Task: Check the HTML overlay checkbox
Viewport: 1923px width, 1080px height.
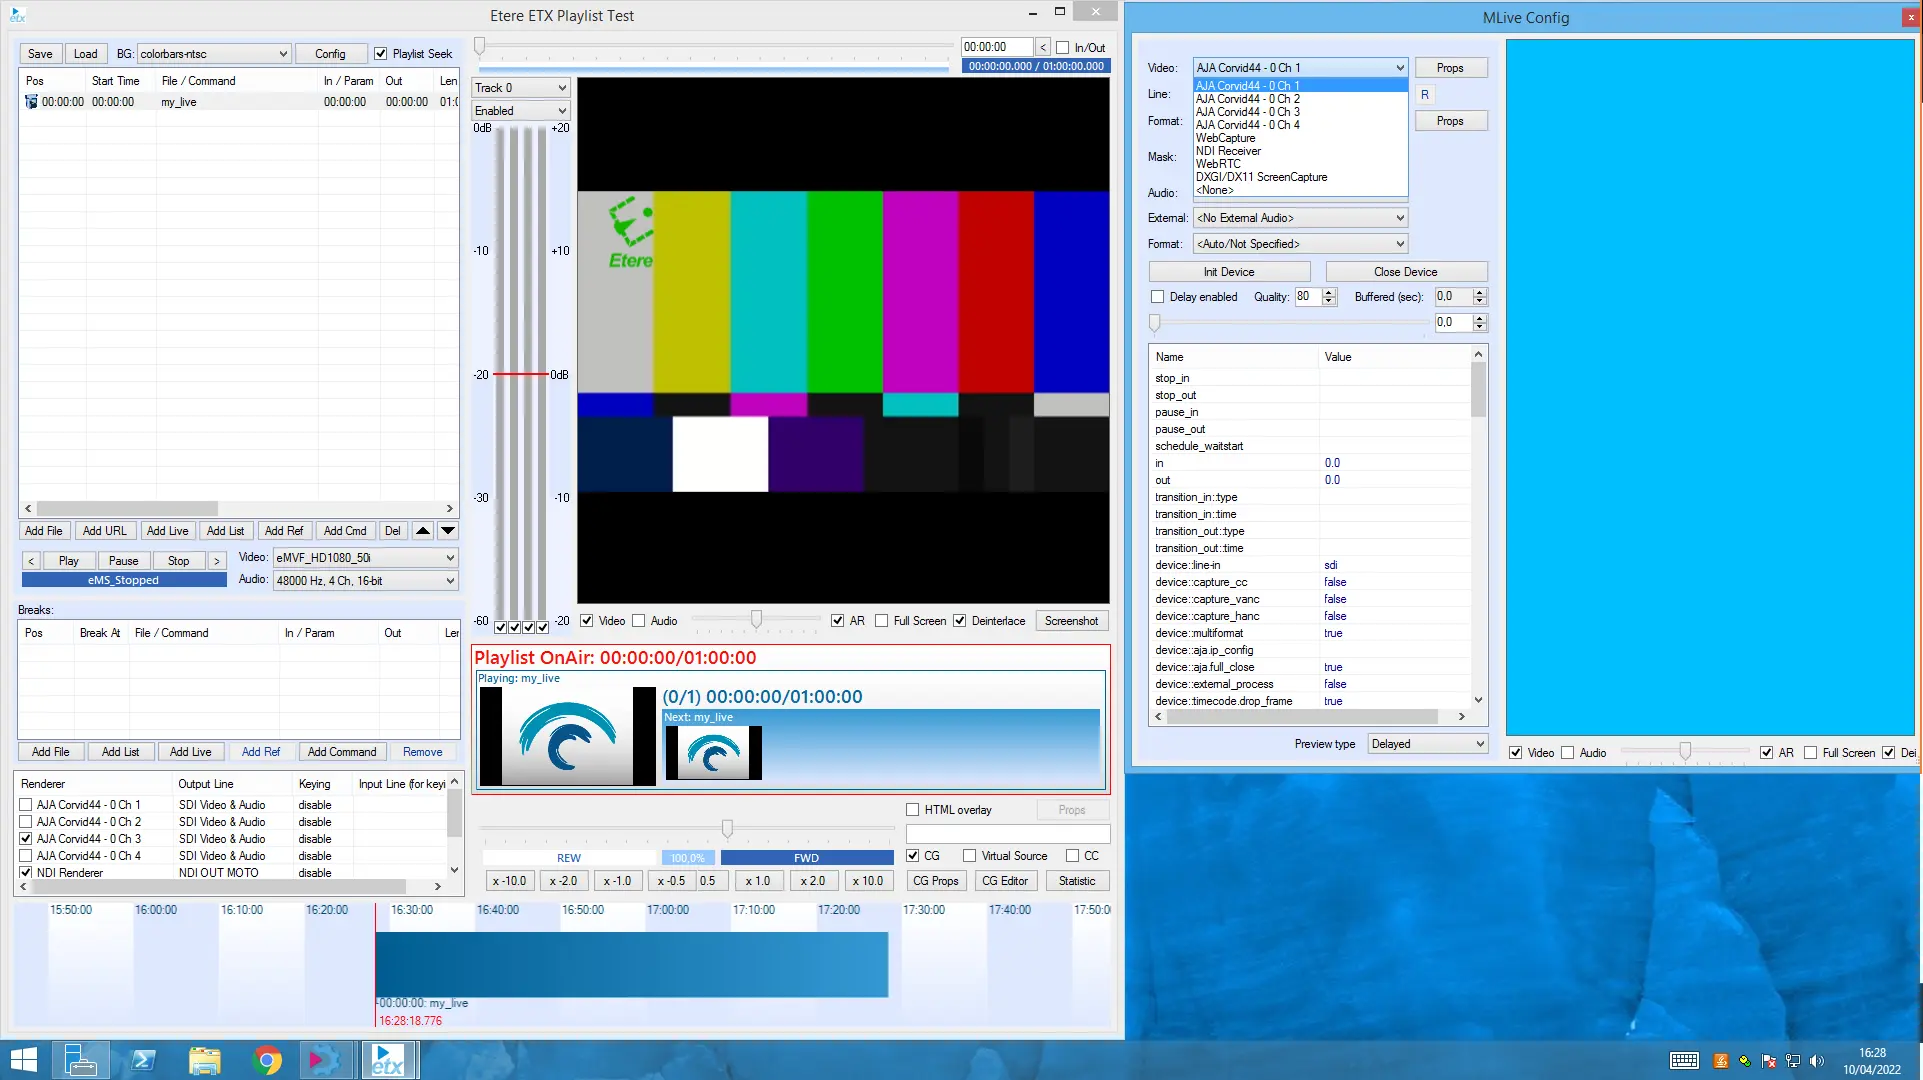Action: (x=912, y=810)
